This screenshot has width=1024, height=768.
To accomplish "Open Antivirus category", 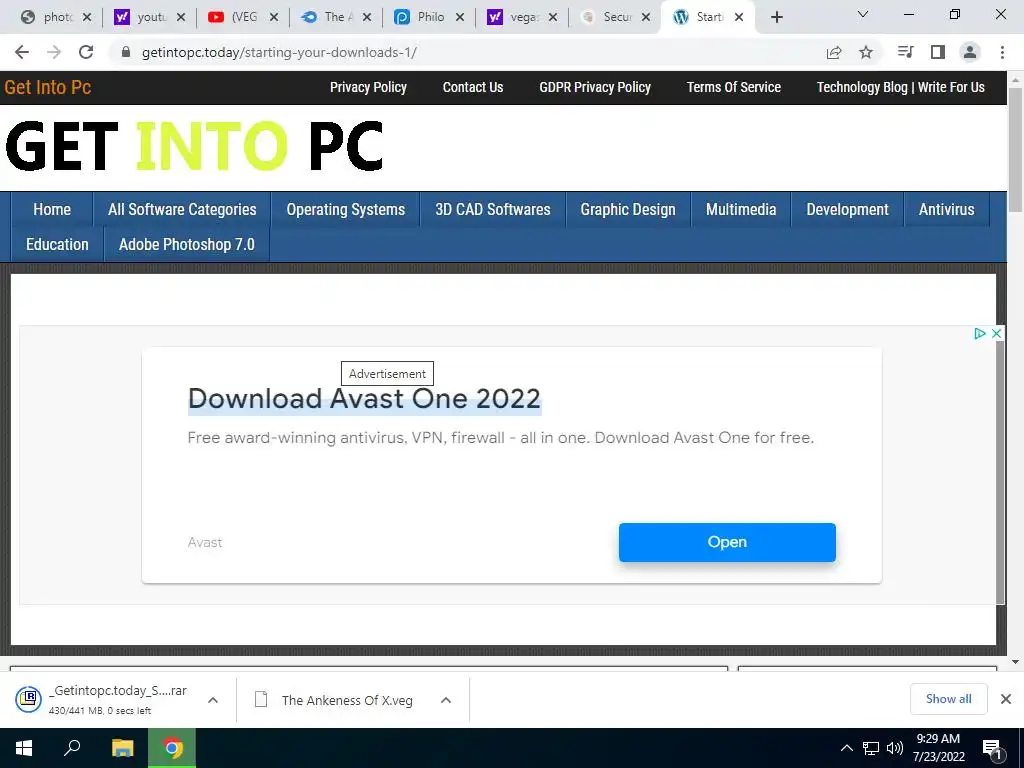I will [x=946, y=210].
